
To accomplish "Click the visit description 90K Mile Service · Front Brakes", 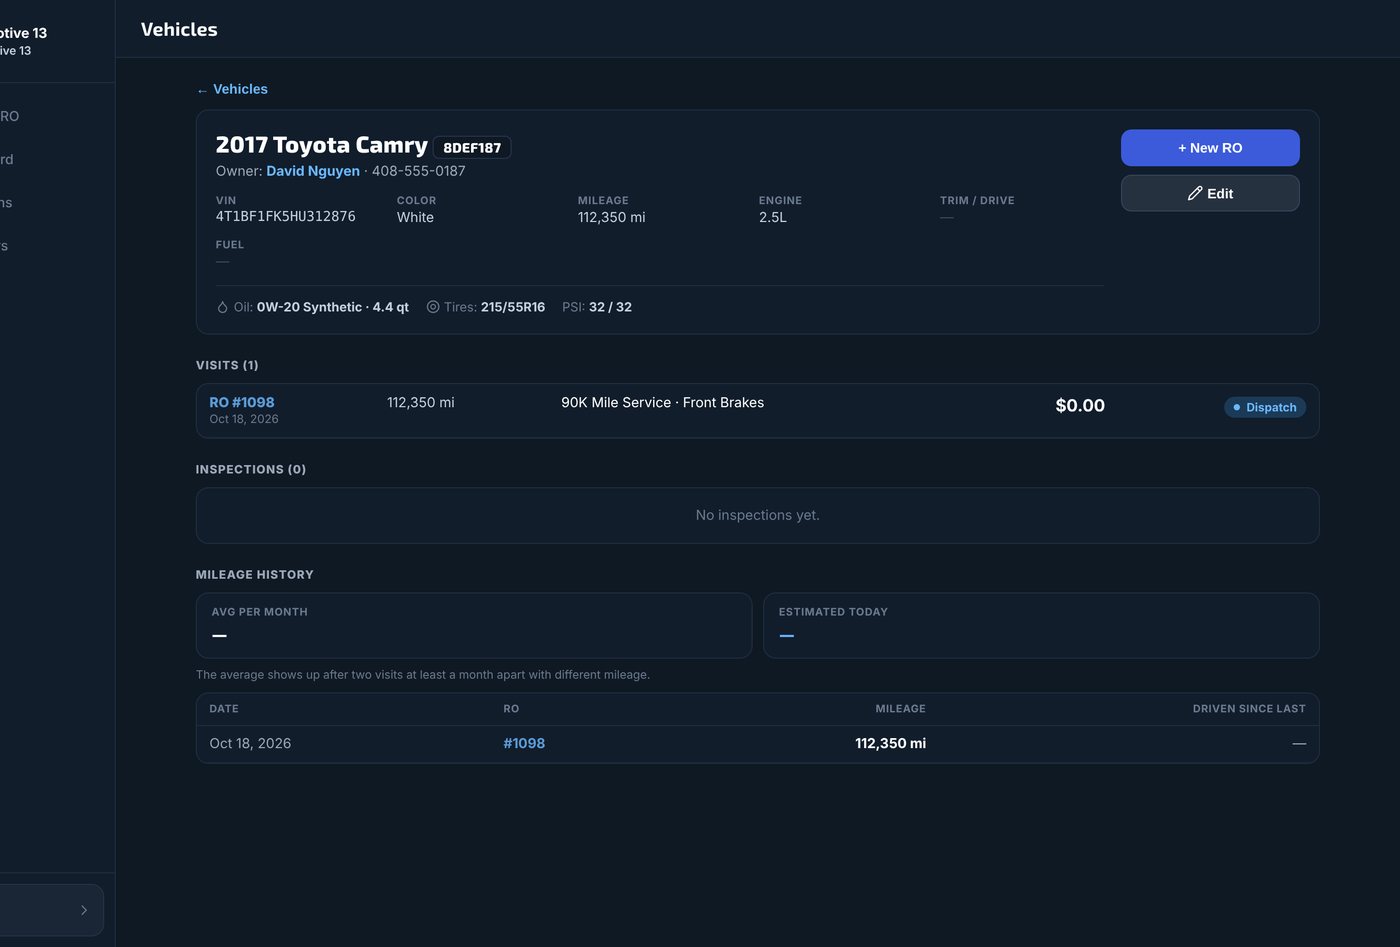I will (x=662, y=402).
